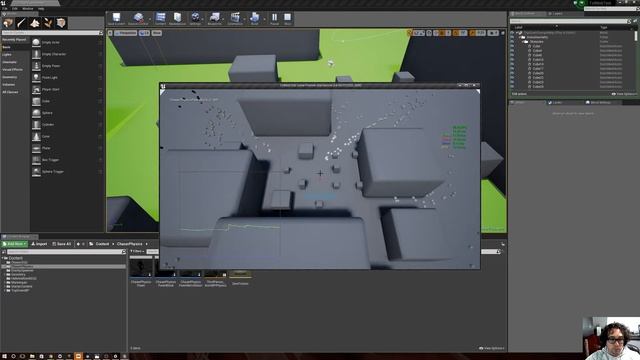640x360 pixels.
Task: Collapse the Obstacles folder in World Outliner
Action: click(523, 42)
